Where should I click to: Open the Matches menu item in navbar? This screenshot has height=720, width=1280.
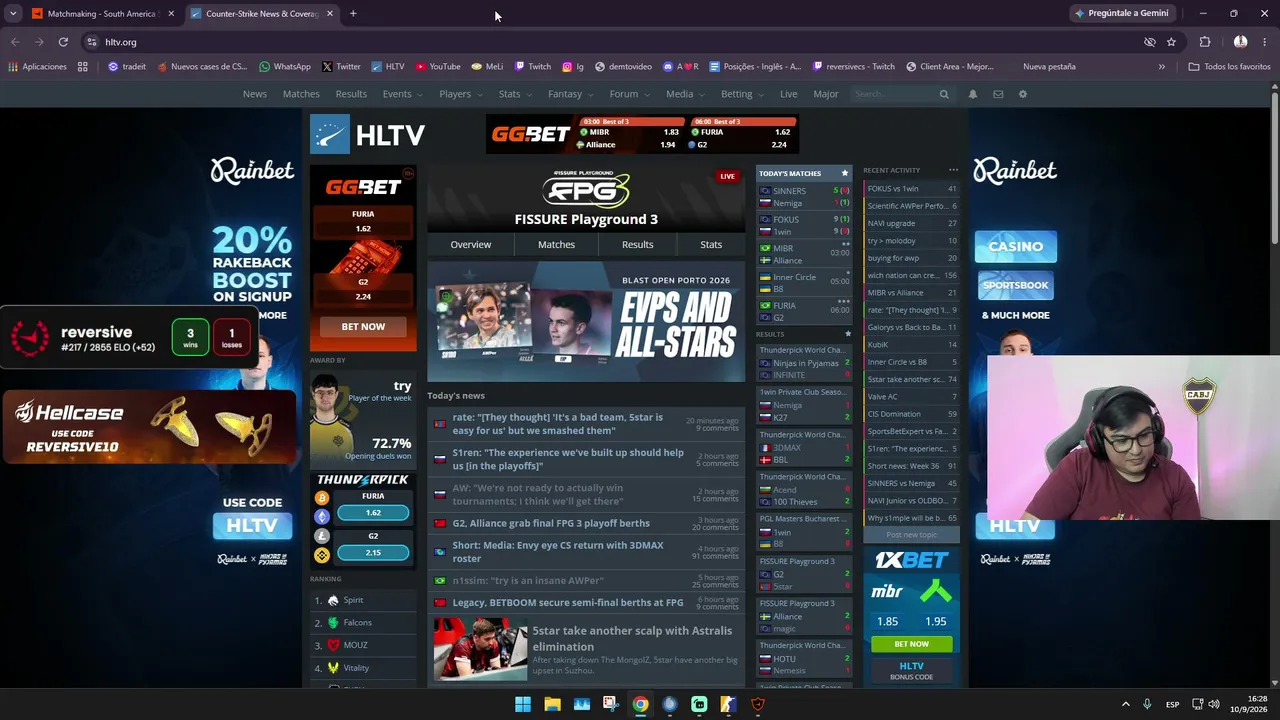coord(301,94)
